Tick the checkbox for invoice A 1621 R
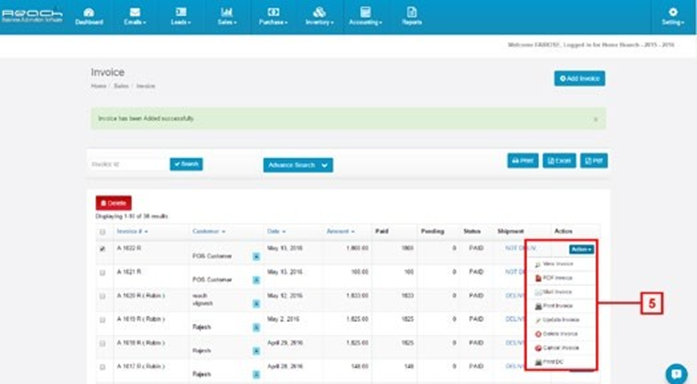The image size is (697, 384). pyautogui.click(x=102, y=272)
